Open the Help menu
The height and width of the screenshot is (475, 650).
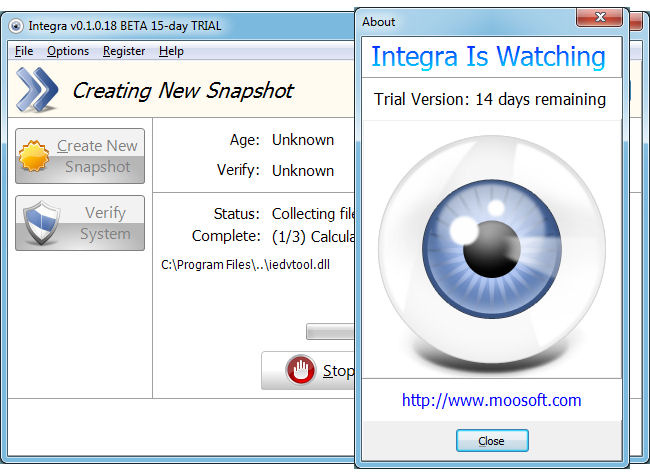click(171, 51)
